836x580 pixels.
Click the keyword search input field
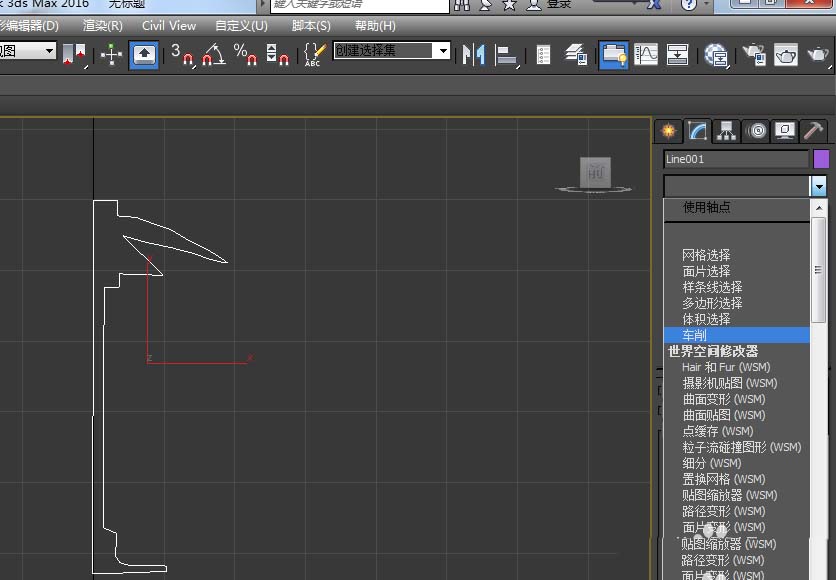tap(360, 5)
